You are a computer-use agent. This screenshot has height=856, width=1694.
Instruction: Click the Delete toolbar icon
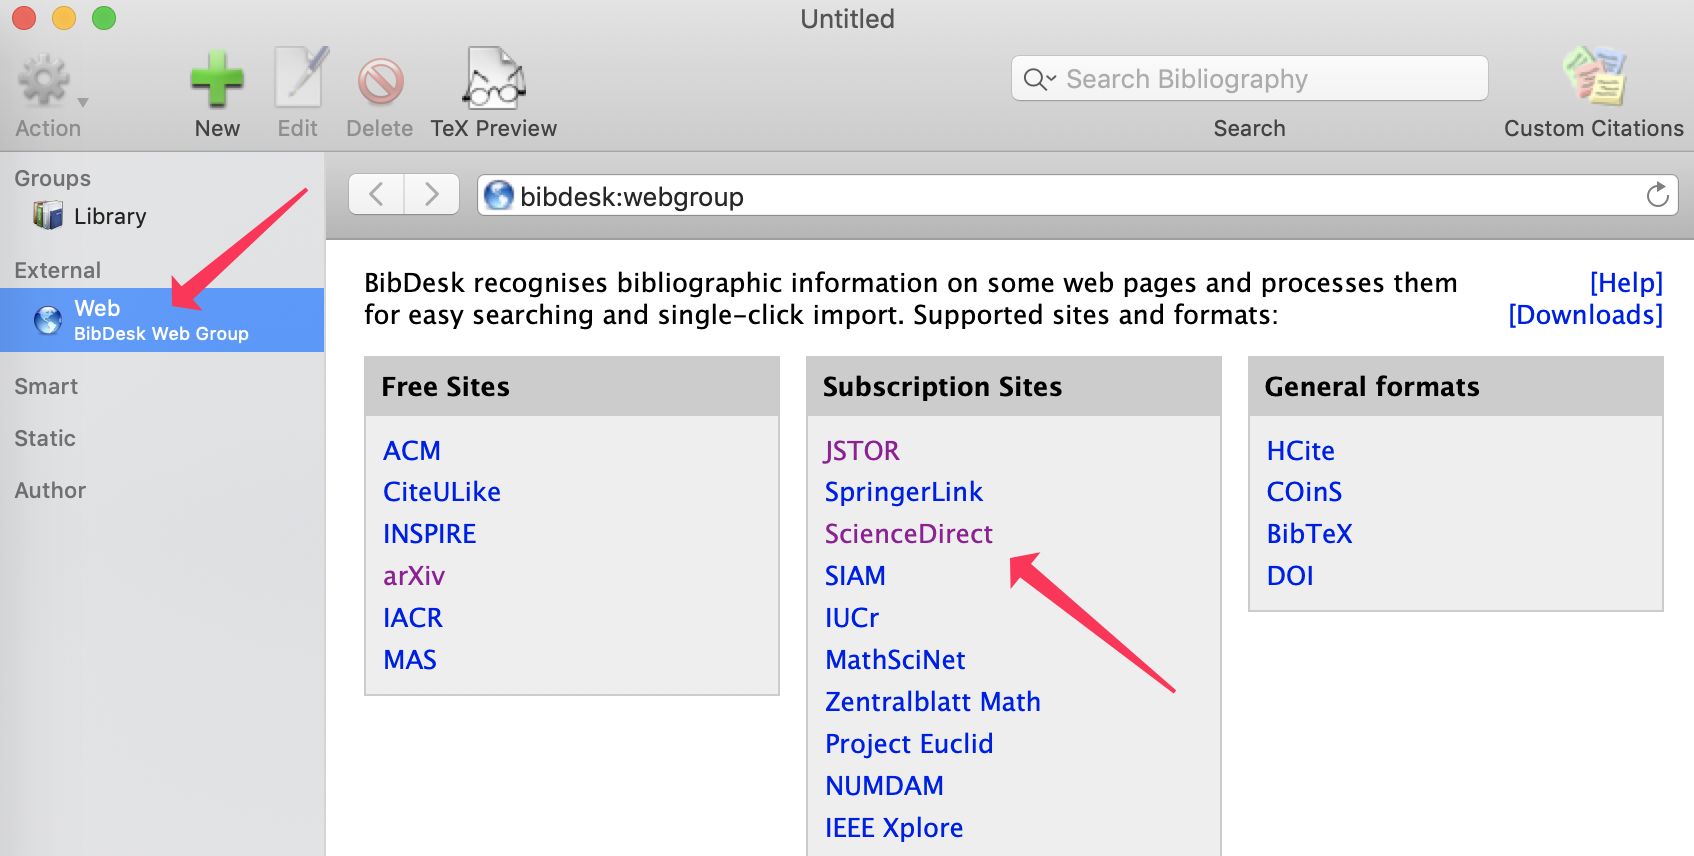click(380, 82)
